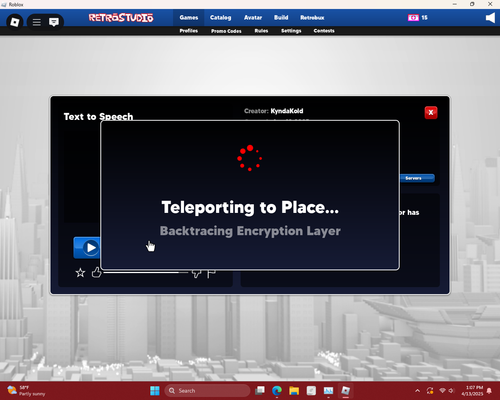Click the red loading spinner
Image resolution: width=500 pixels, height=400 pixels.
[x=249, y=158]
